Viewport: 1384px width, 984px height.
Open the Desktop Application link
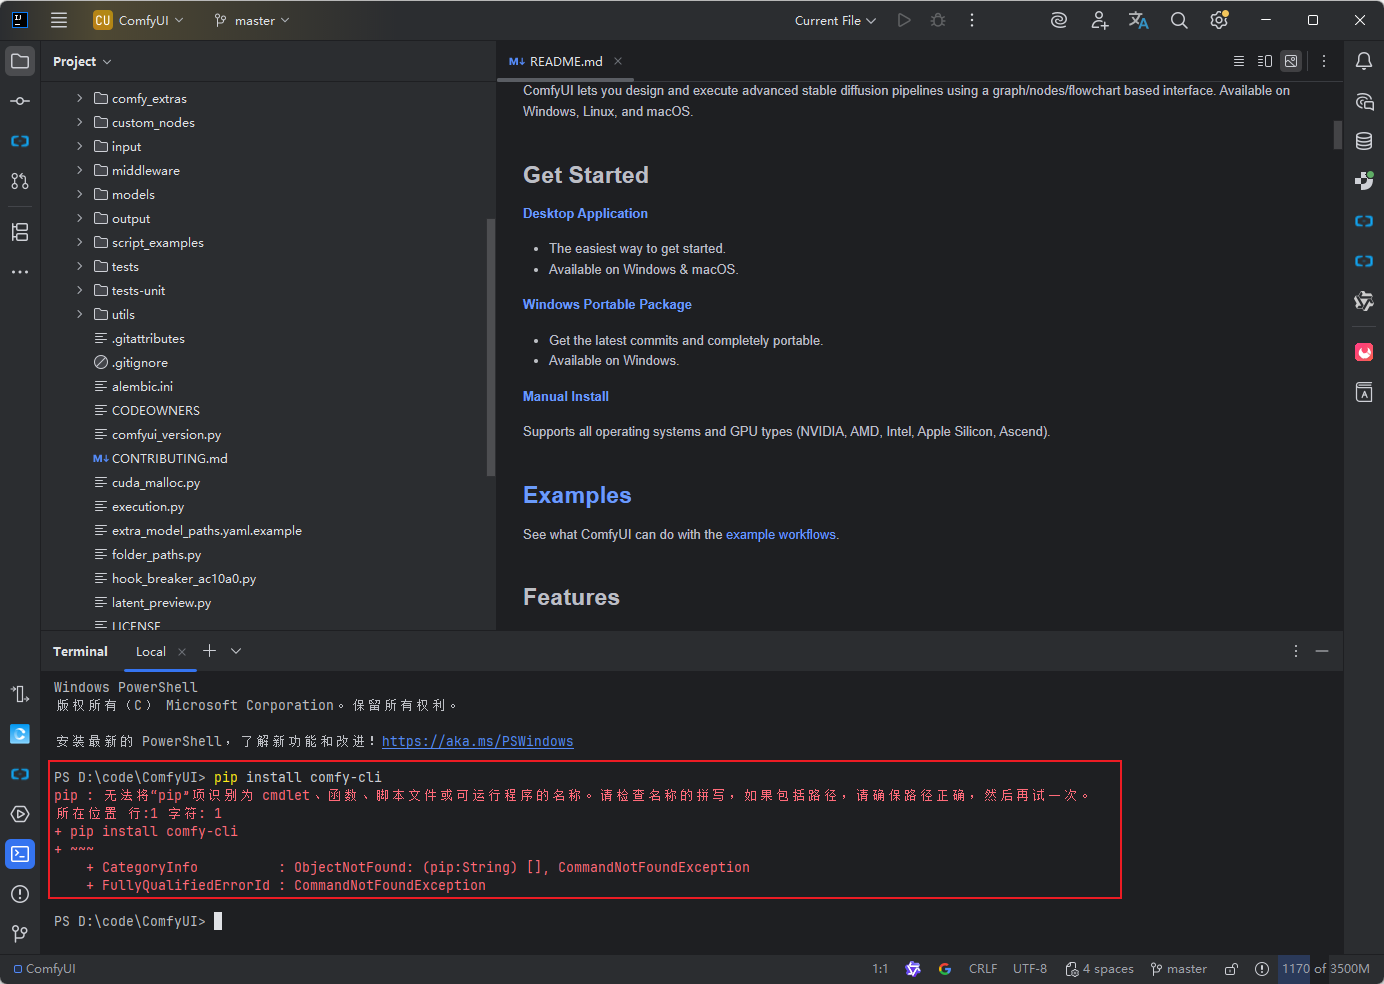[585, 213]
